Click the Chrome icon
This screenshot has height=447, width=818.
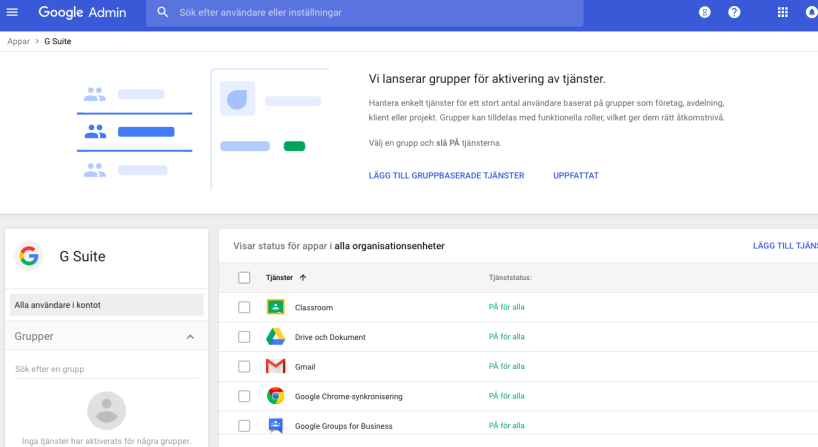click(x=275, y=396)
